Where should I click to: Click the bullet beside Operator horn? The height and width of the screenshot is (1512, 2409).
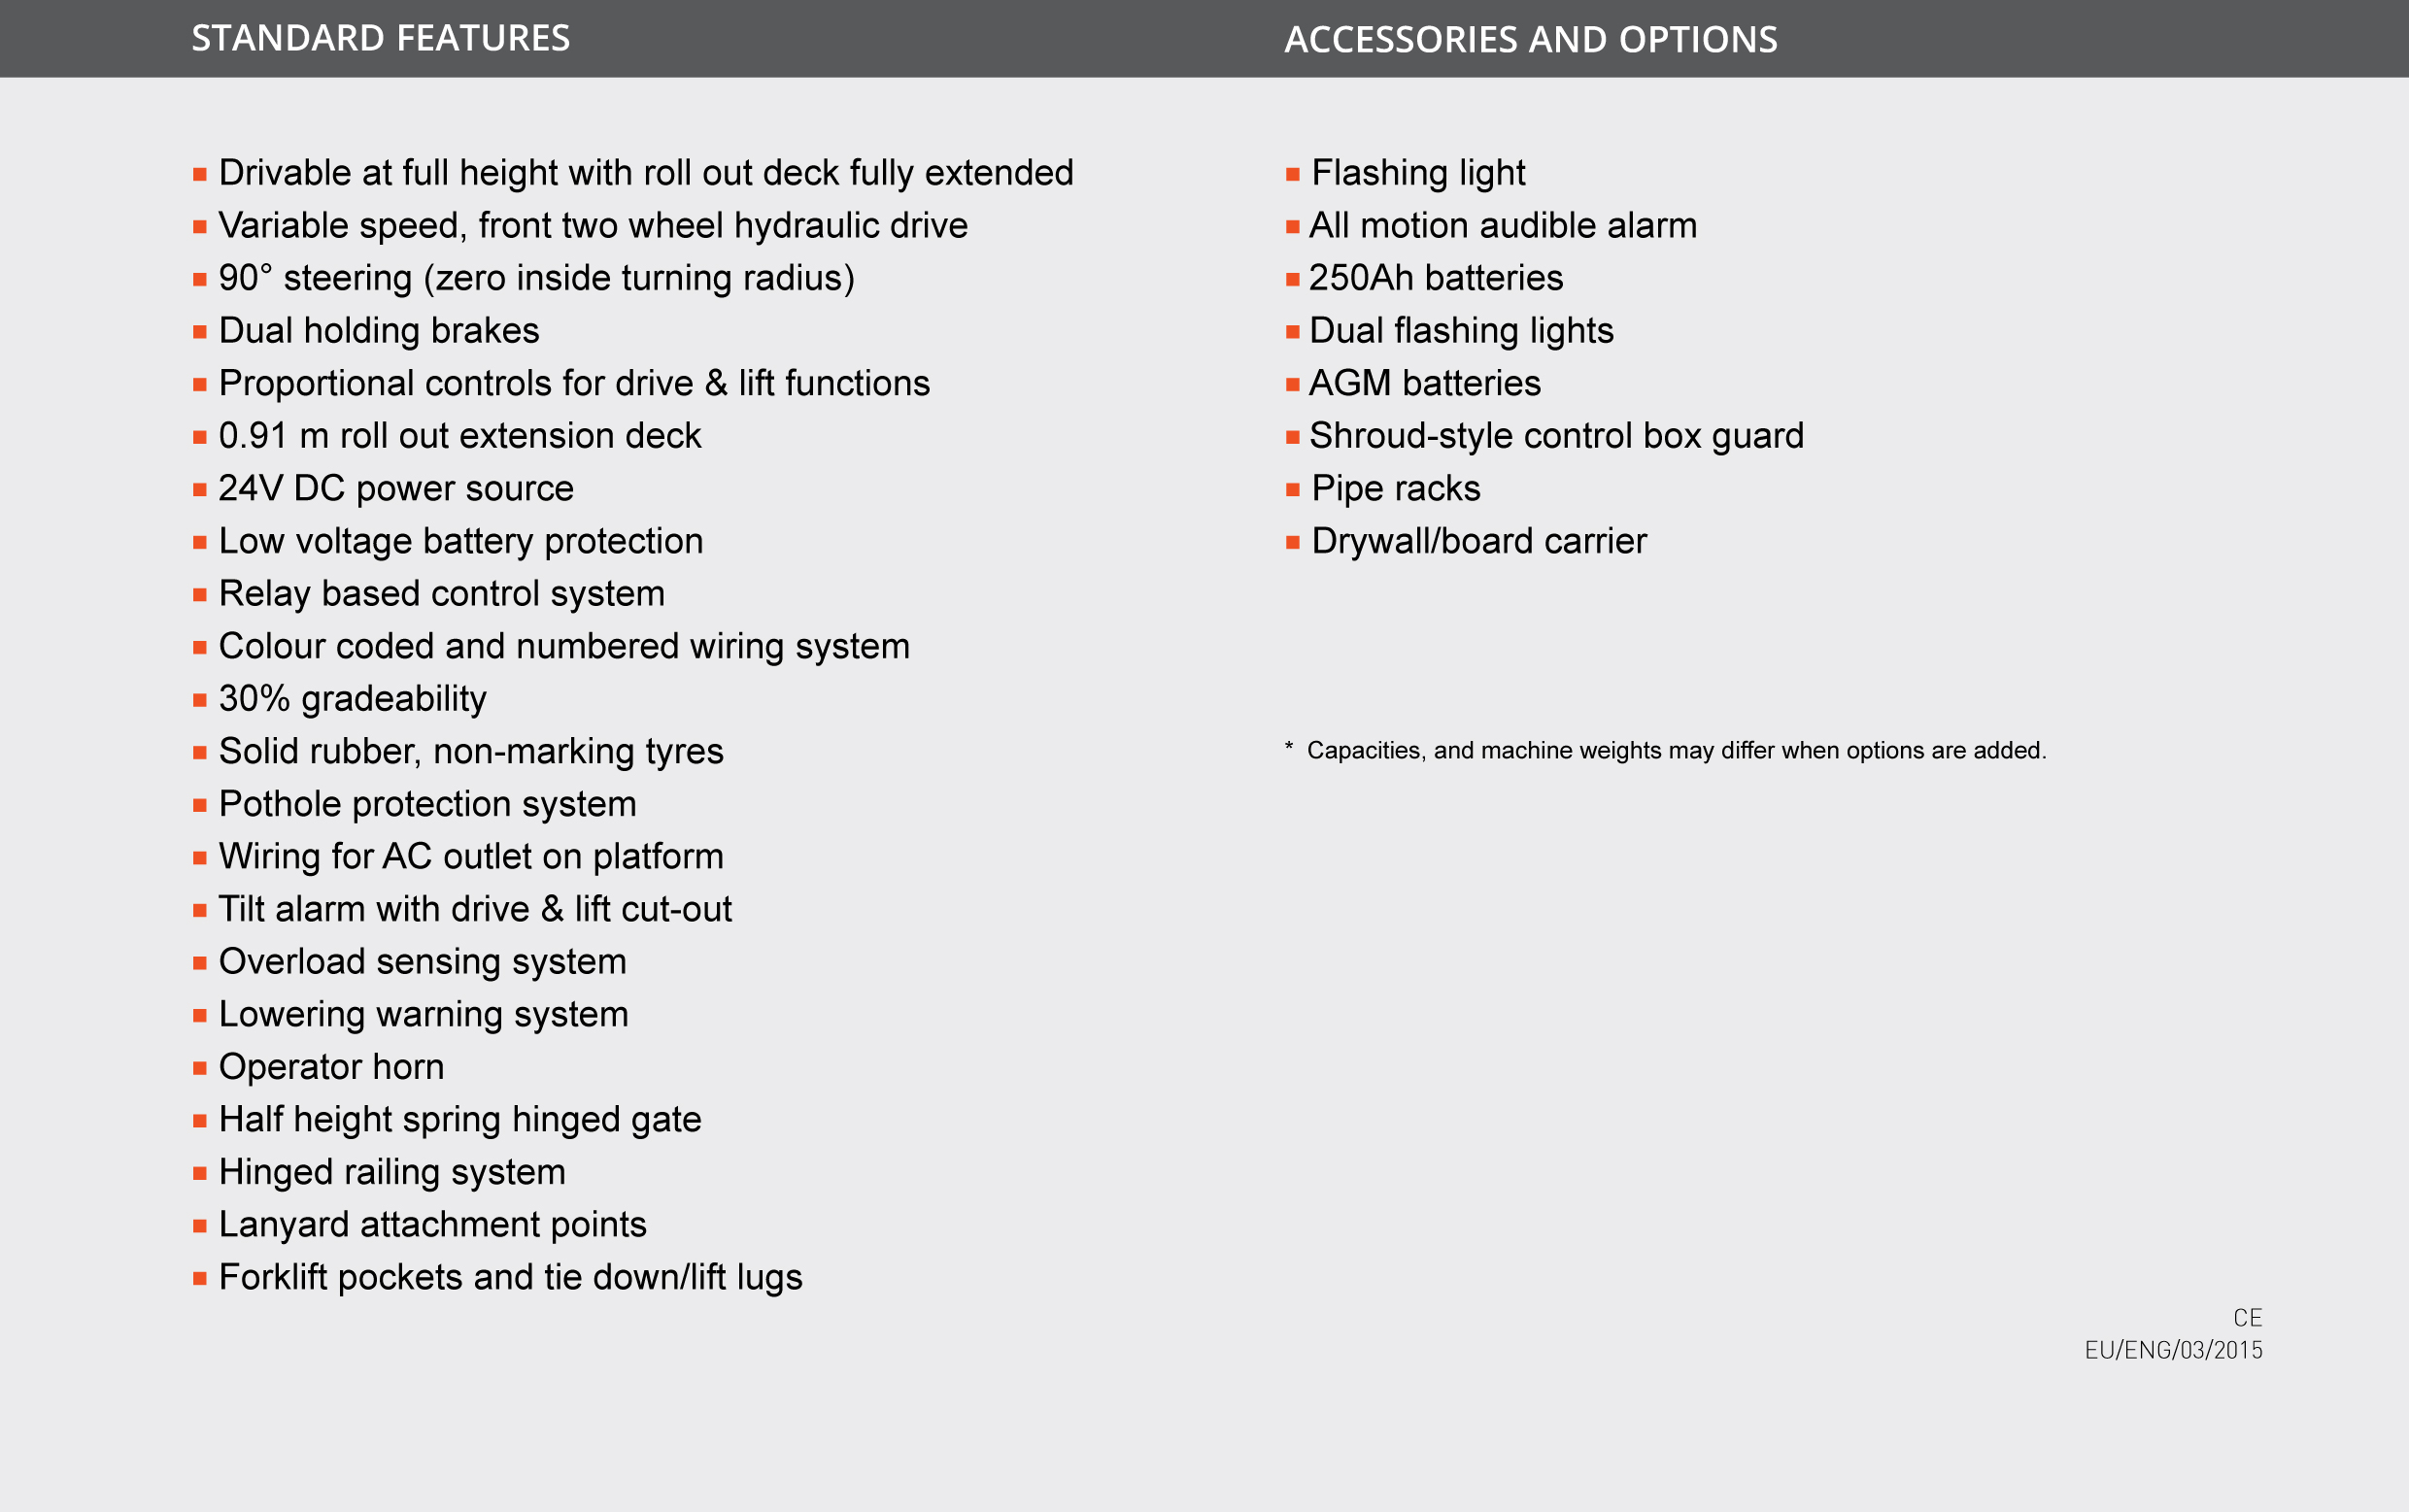(x=200, y=1069)
